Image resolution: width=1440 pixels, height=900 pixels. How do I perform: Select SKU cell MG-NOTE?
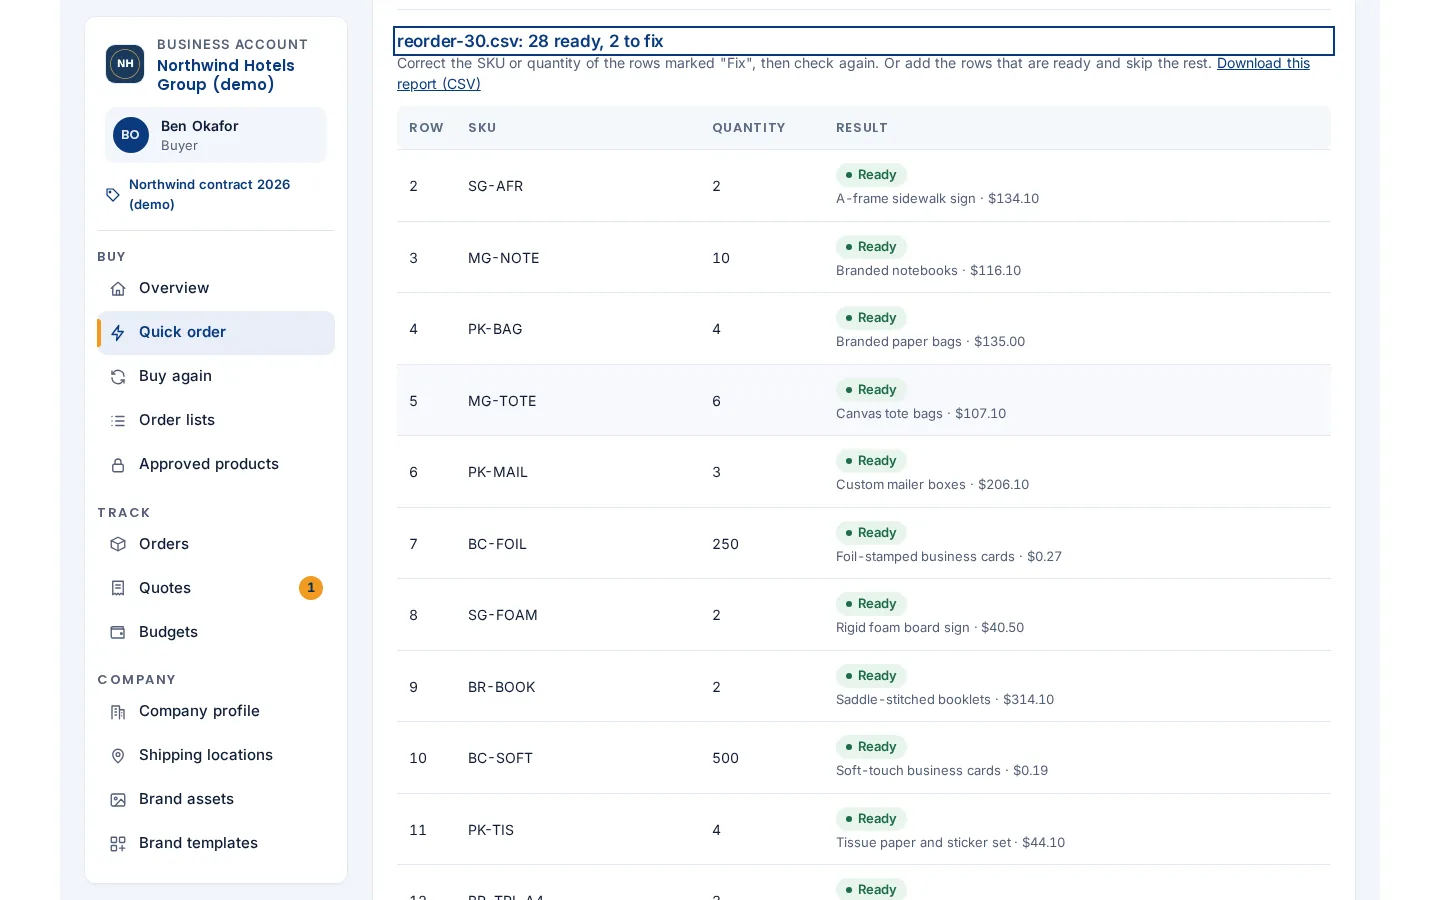click(x=504, y=258)
